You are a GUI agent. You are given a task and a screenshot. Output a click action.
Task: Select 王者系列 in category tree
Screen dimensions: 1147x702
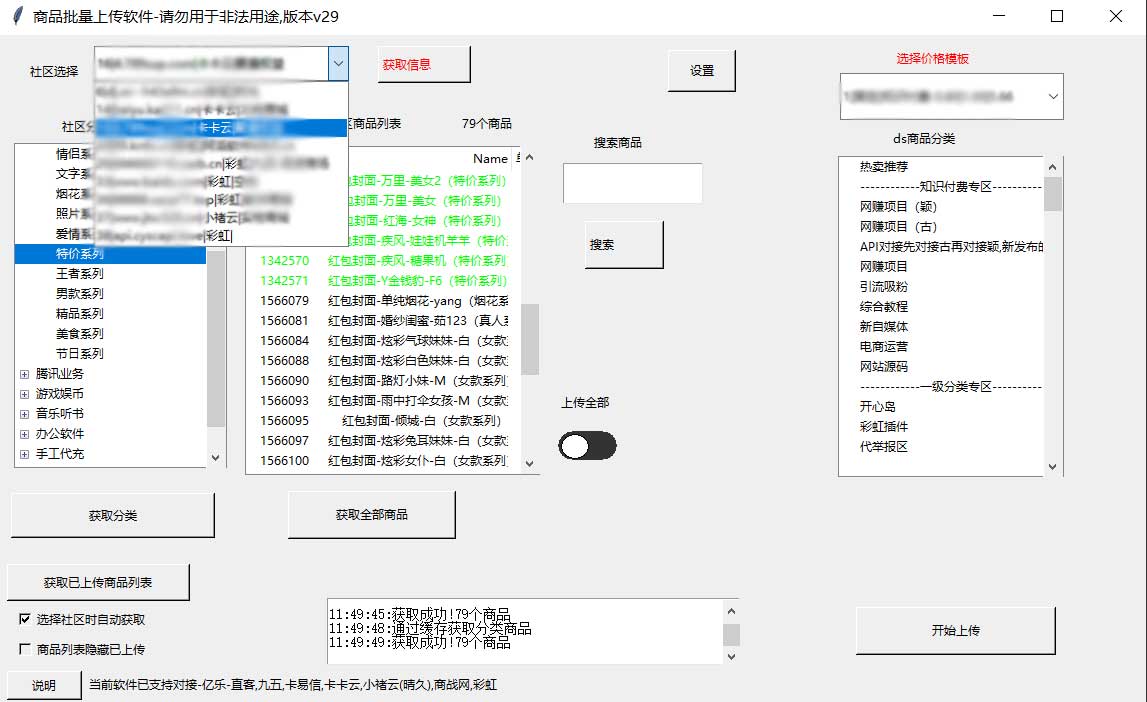pyautogui.click(x=80, y=273)
